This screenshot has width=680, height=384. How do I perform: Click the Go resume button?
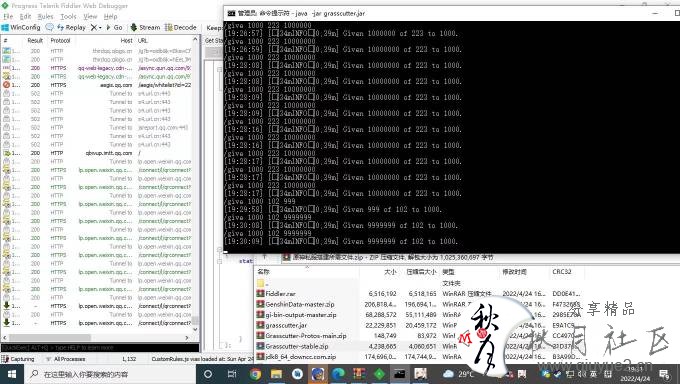114,27
